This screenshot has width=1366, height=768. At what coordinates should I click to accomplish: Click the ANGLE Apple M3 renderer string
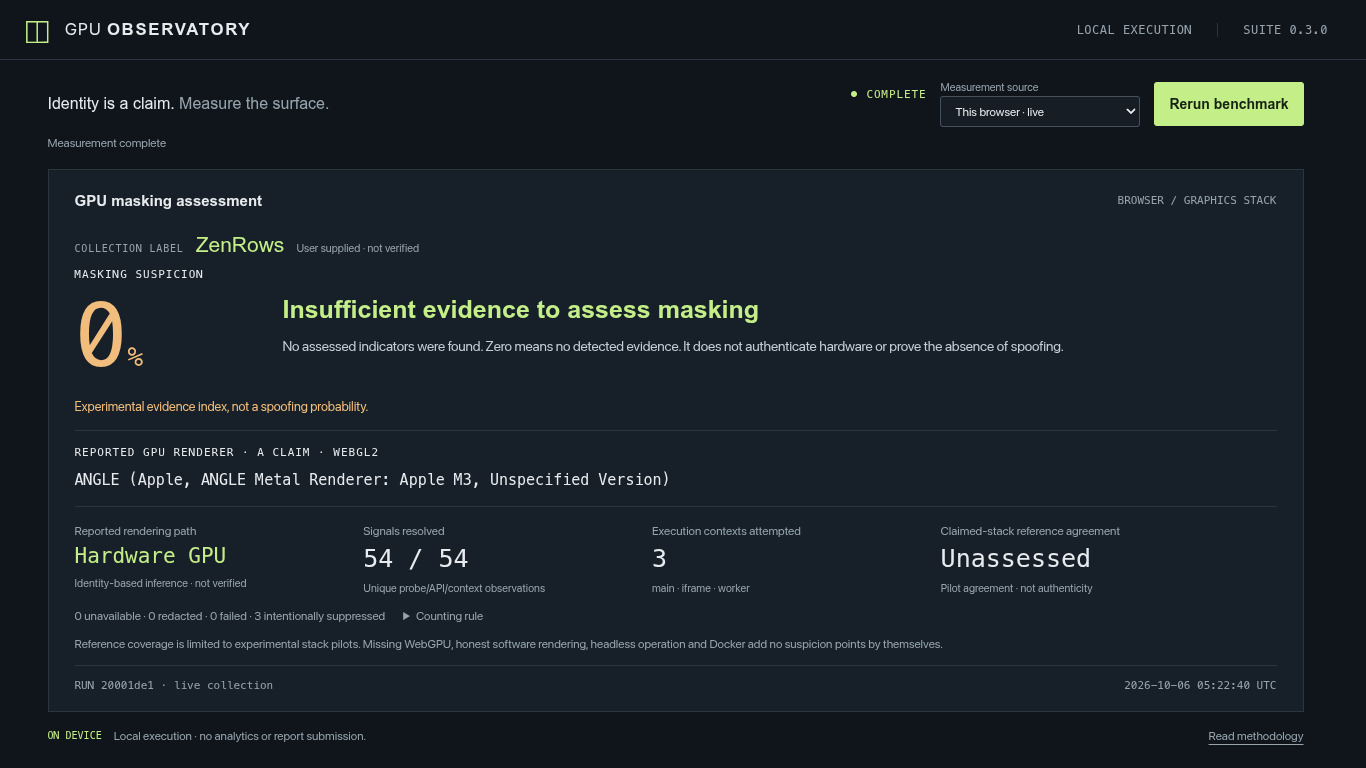pos(372,480)
